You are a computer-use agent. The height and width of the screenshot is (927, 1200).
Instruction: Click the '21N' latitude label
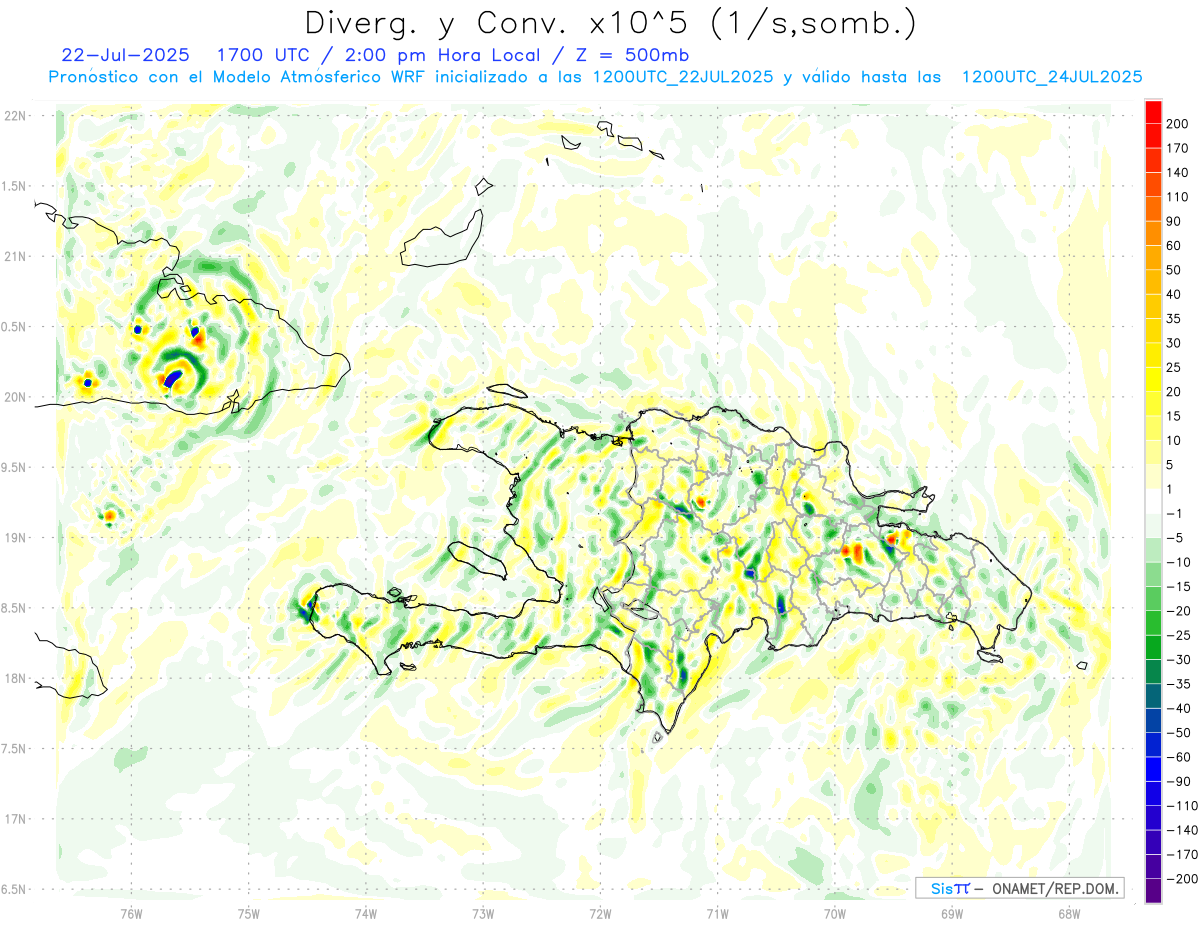point(15,256)
